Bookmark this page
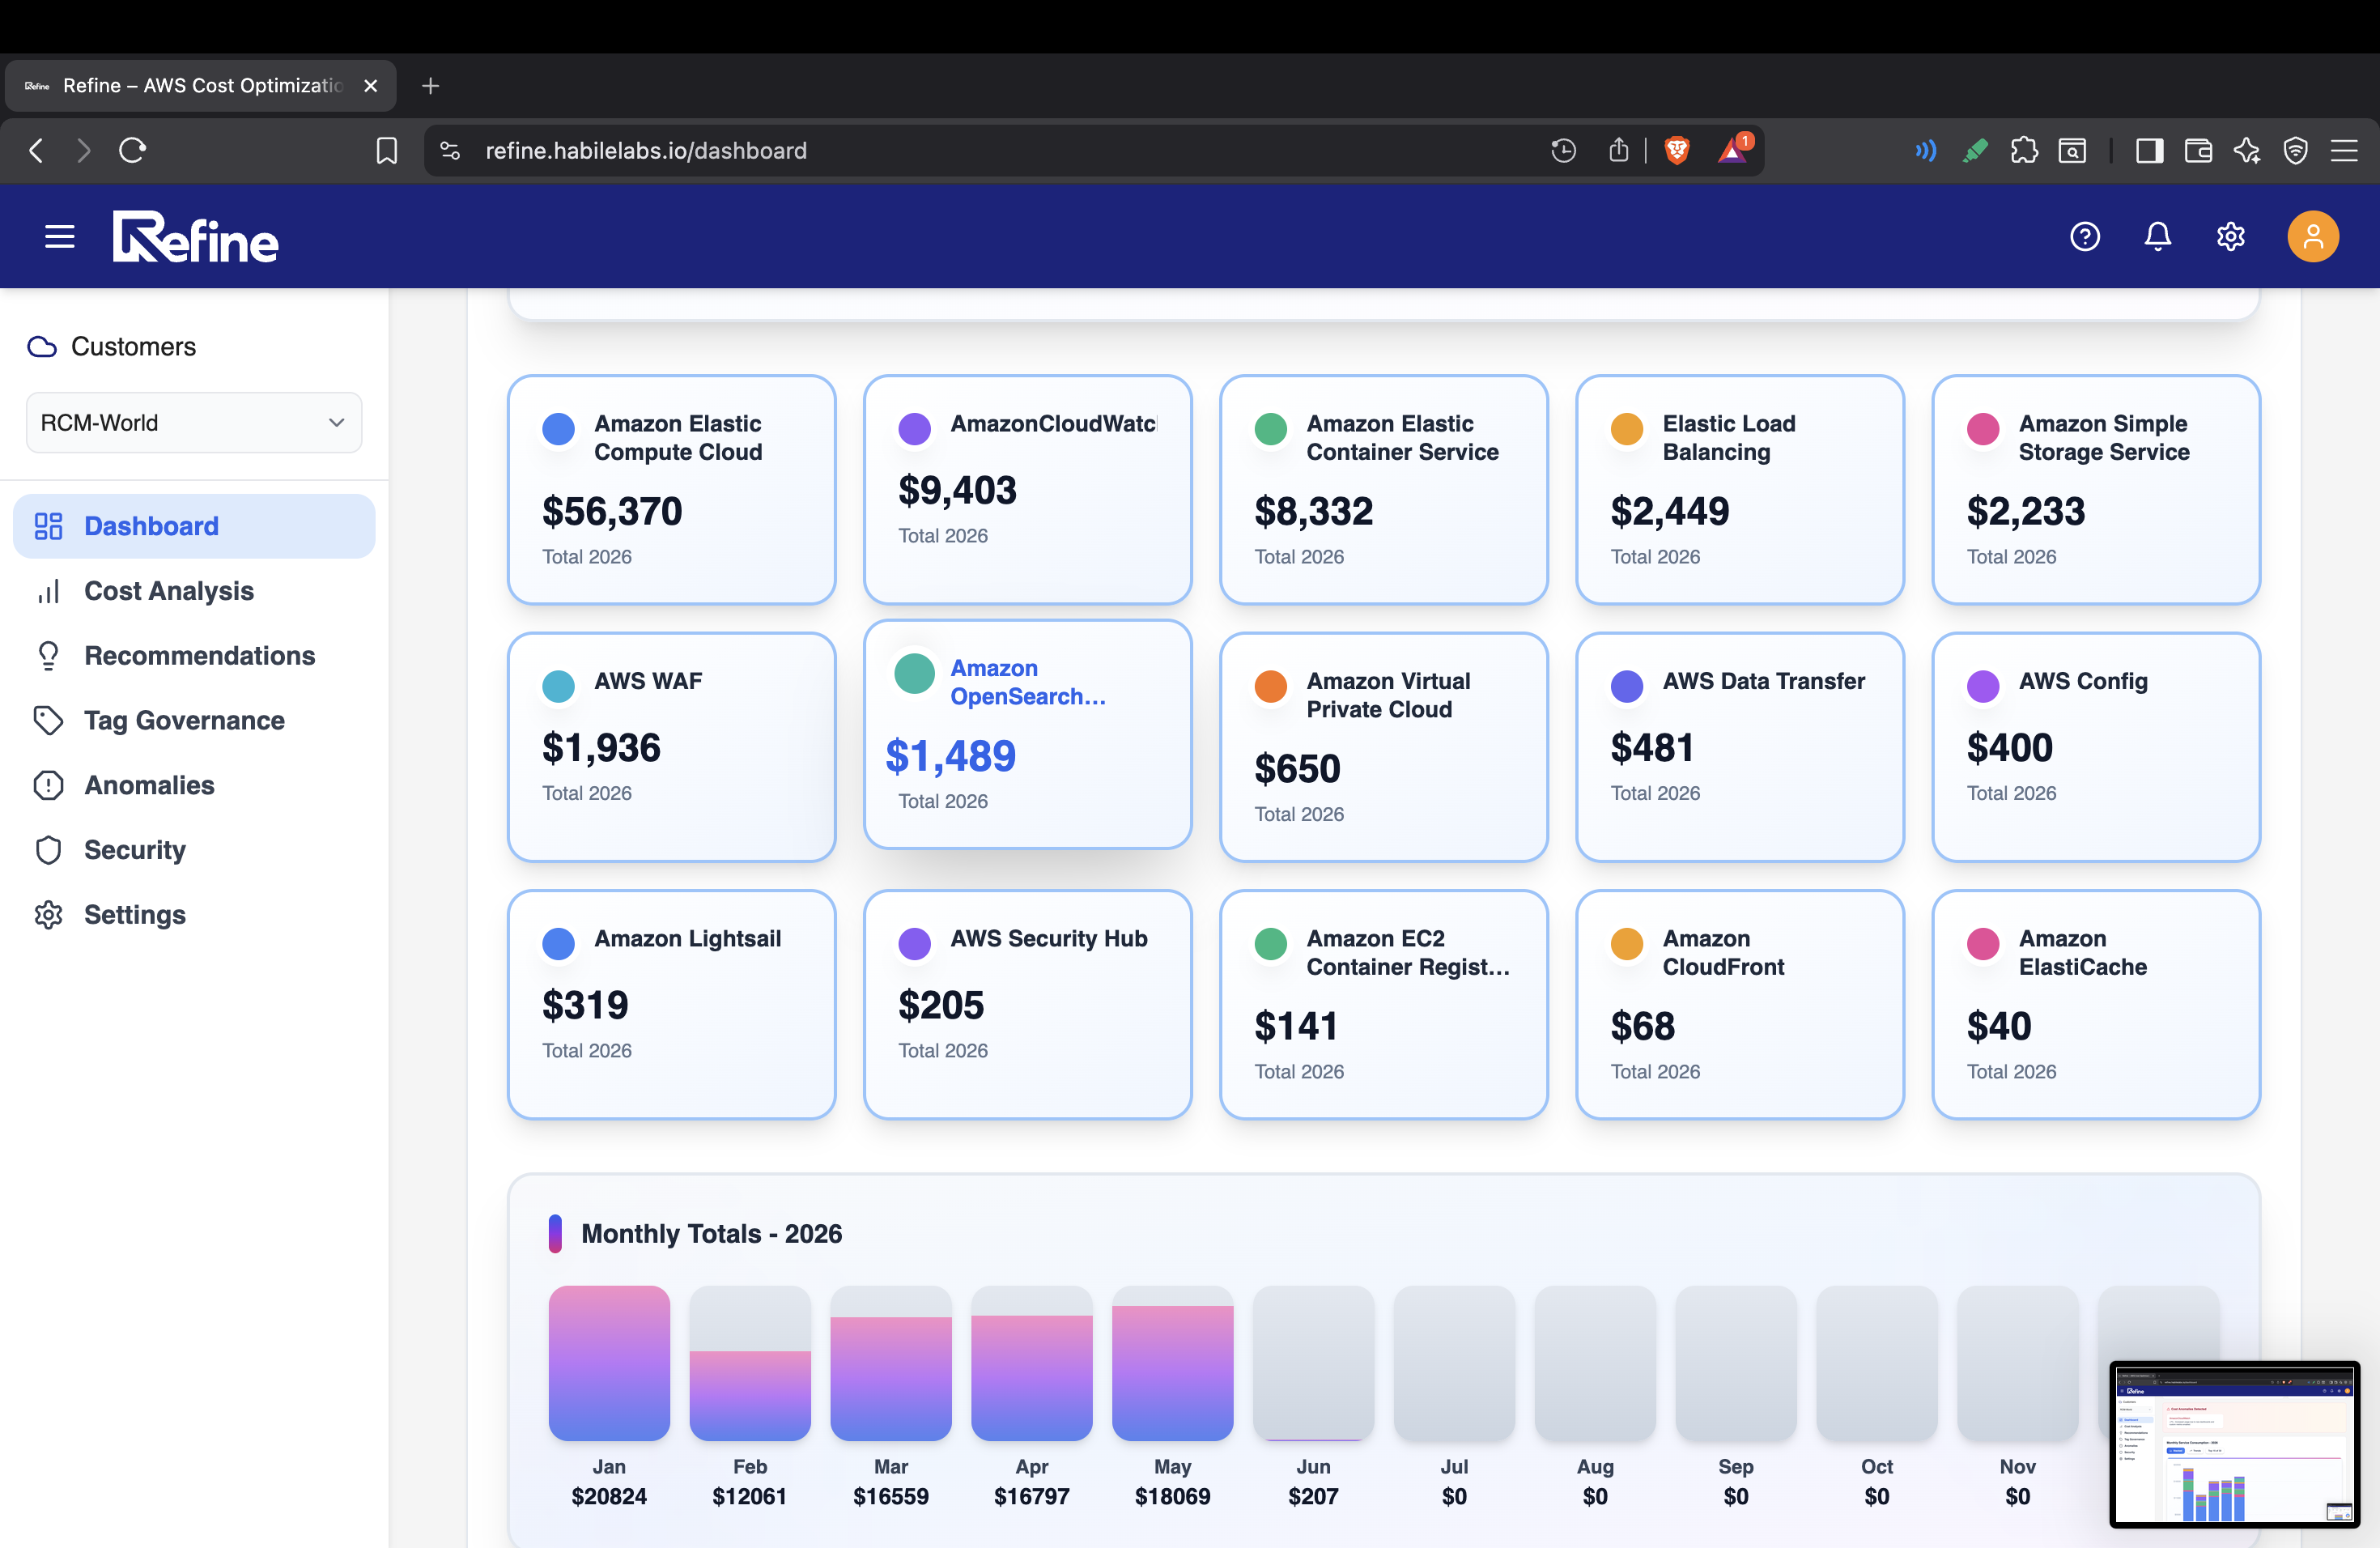 click(387, 151)
